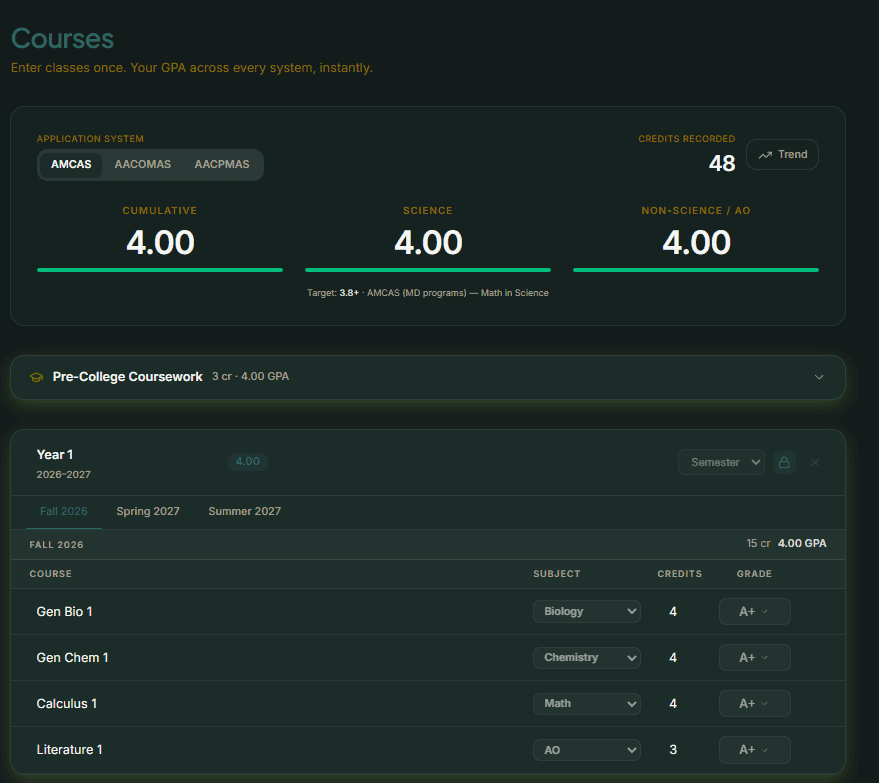Click the graduation cap icon beside Pre-College Coursework
This screenshot has width=879, height=783.
click(36, 377)
